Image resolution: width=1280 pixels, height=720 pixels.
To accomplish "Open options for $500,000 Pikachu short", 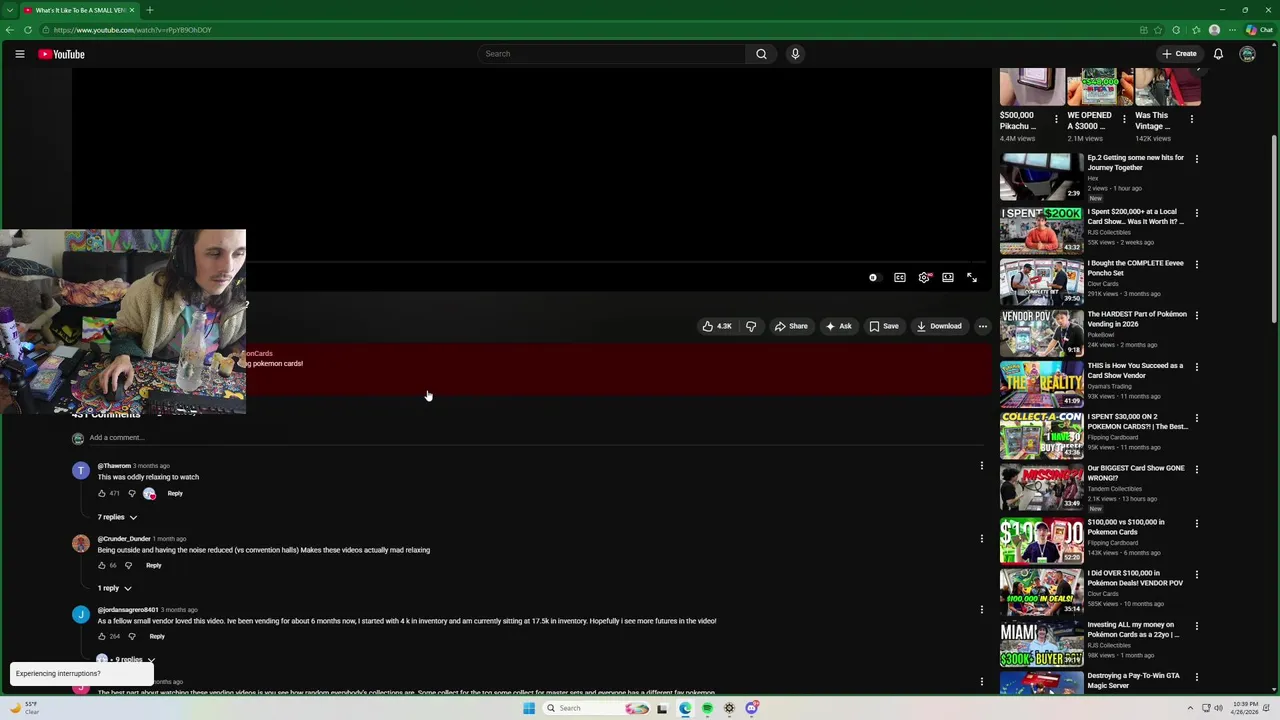I will (x=1056, y=120).
